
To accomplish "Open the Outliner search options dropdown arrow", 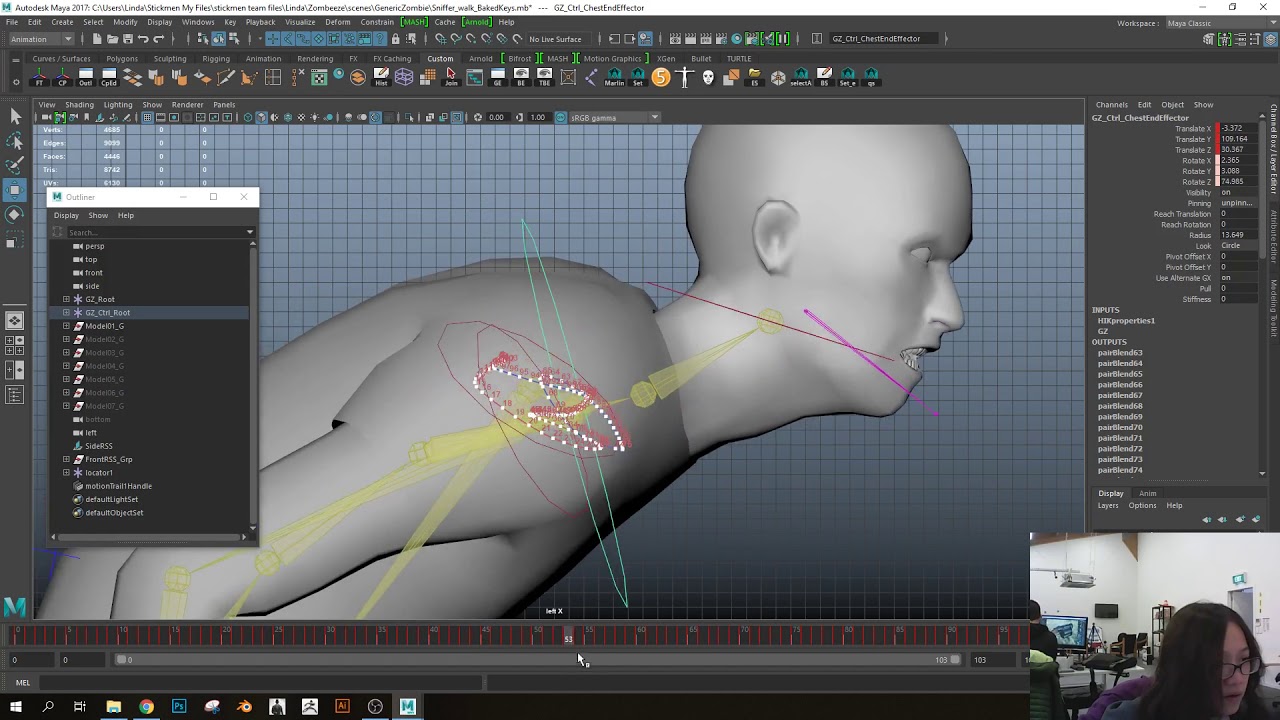I will pyautogui.click(x=250, y=232).
